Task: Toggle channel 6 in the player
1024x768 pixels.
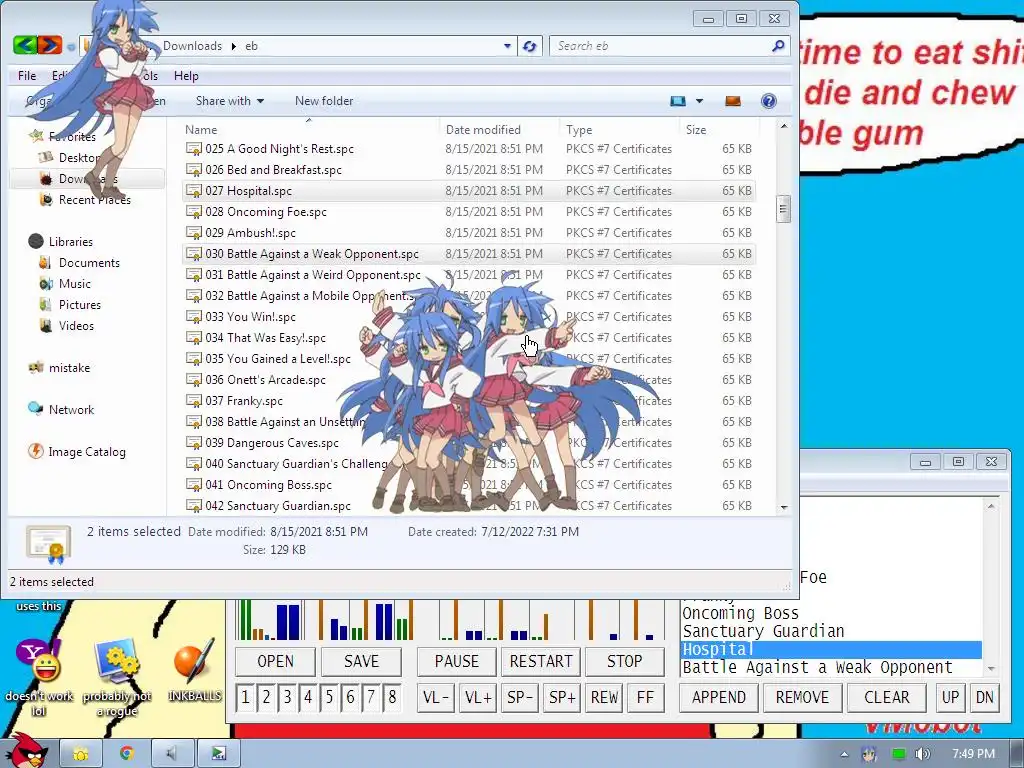Action: [349, 697]
